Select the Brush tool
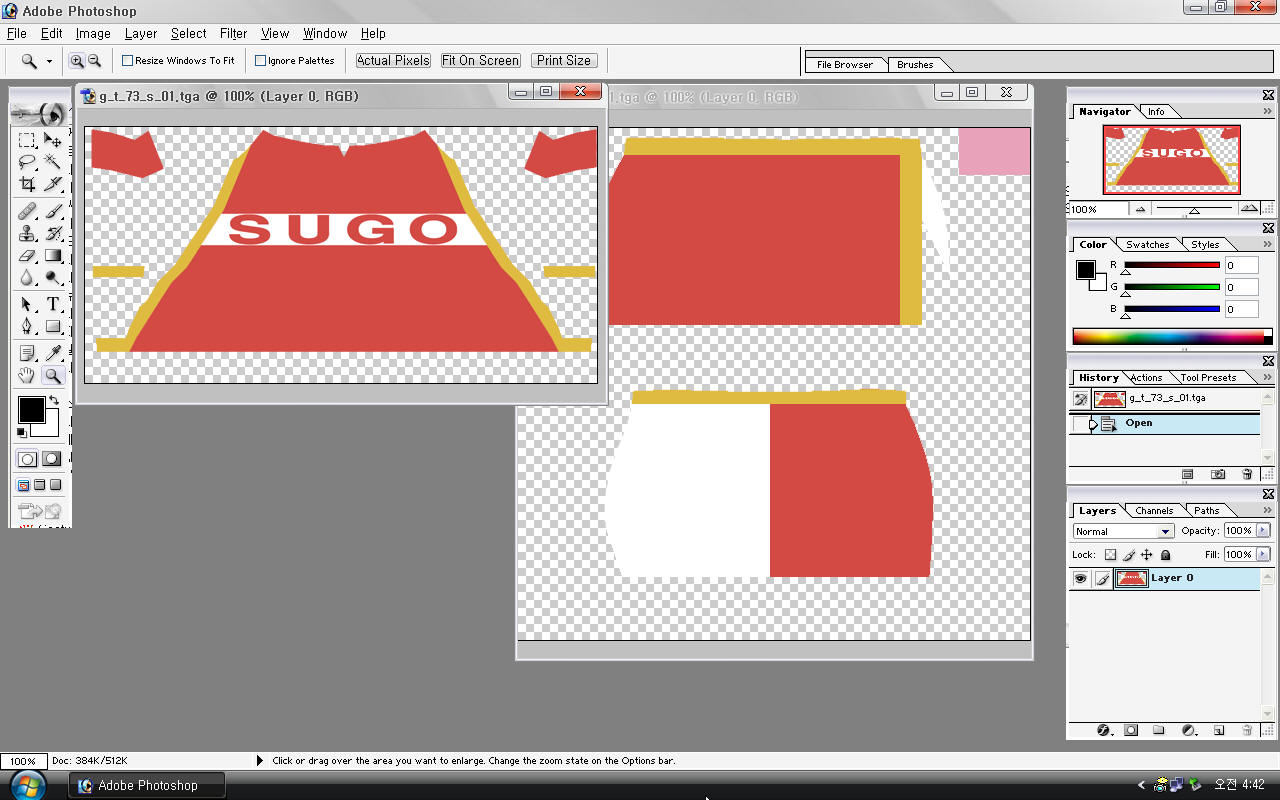 (x=53, y=211)
